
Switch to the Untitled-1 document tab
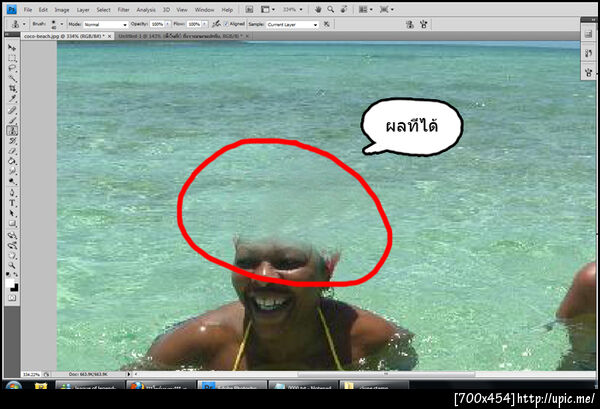pyautogui.click(x=181, y=36)
